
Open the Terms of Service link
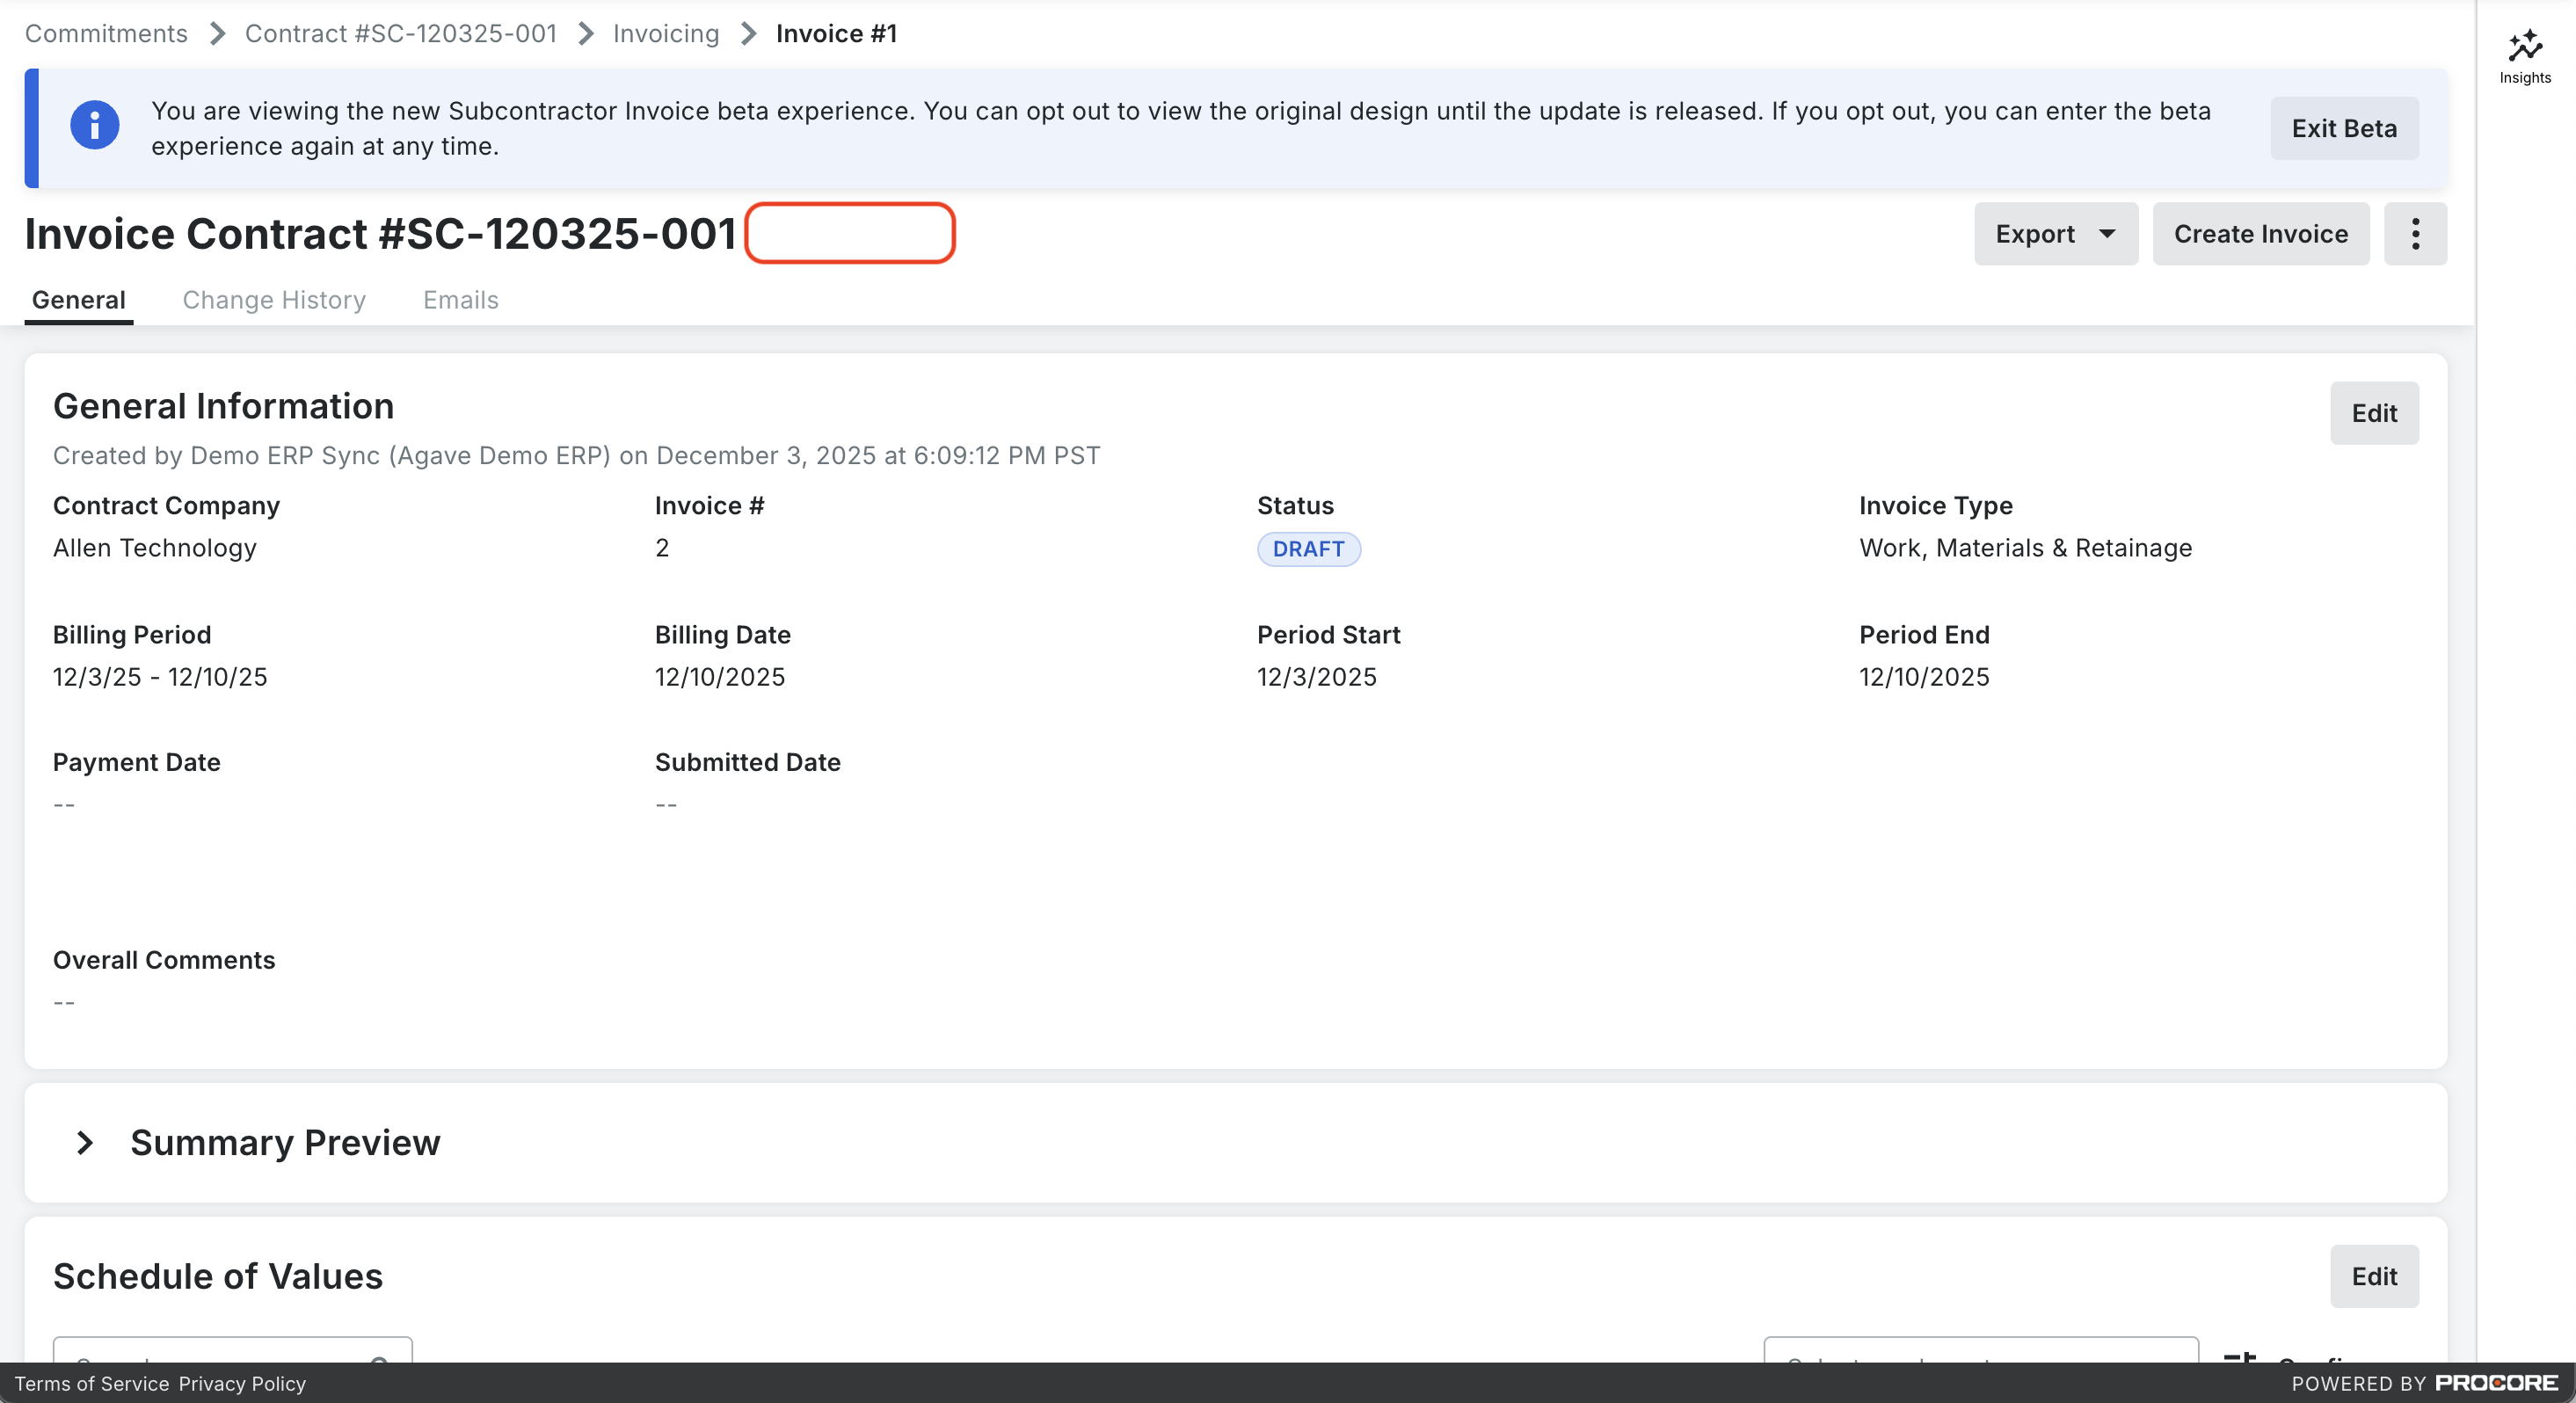pos(91,1384)
